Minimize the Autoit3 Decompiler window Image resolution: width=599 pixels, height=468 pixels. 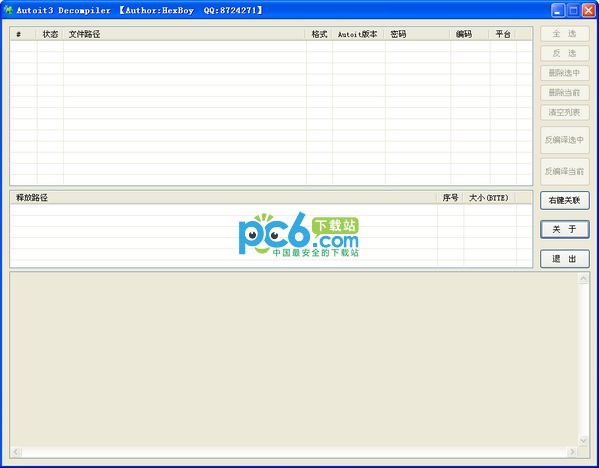point(558,10)
